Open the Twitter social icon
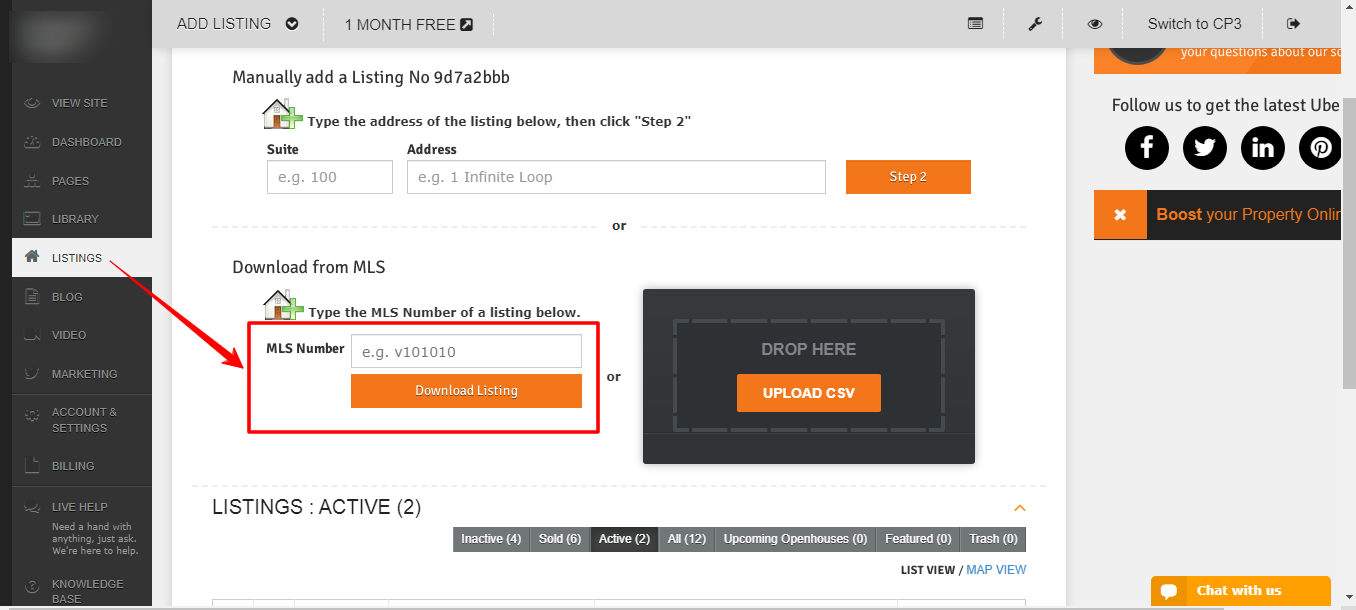 point(1205,148)
